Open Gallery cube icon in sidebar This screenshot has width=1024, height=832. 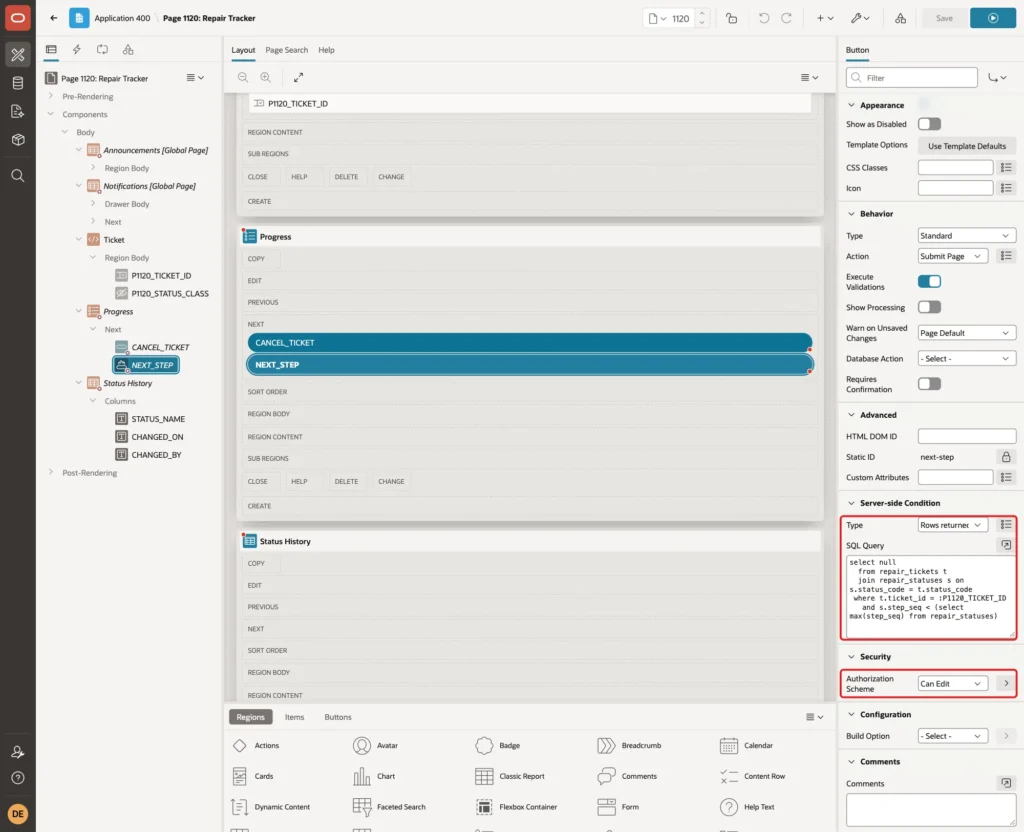tap(18, 140)
